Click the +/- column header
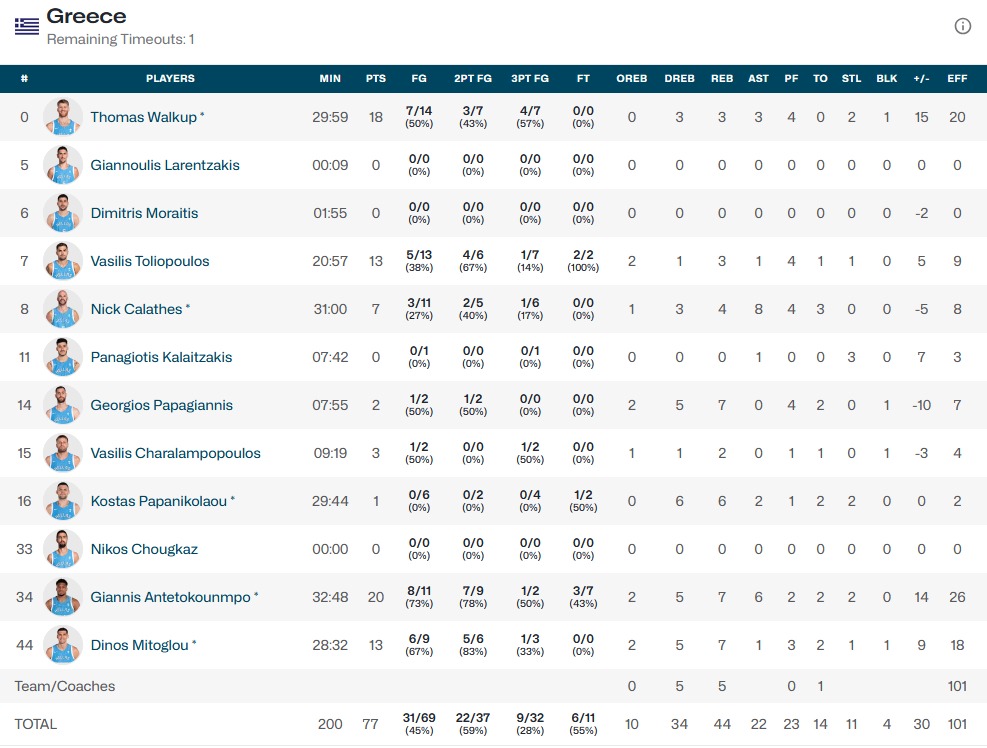The image size is (987, 748). pyautogui.click(x=921, y=78)
